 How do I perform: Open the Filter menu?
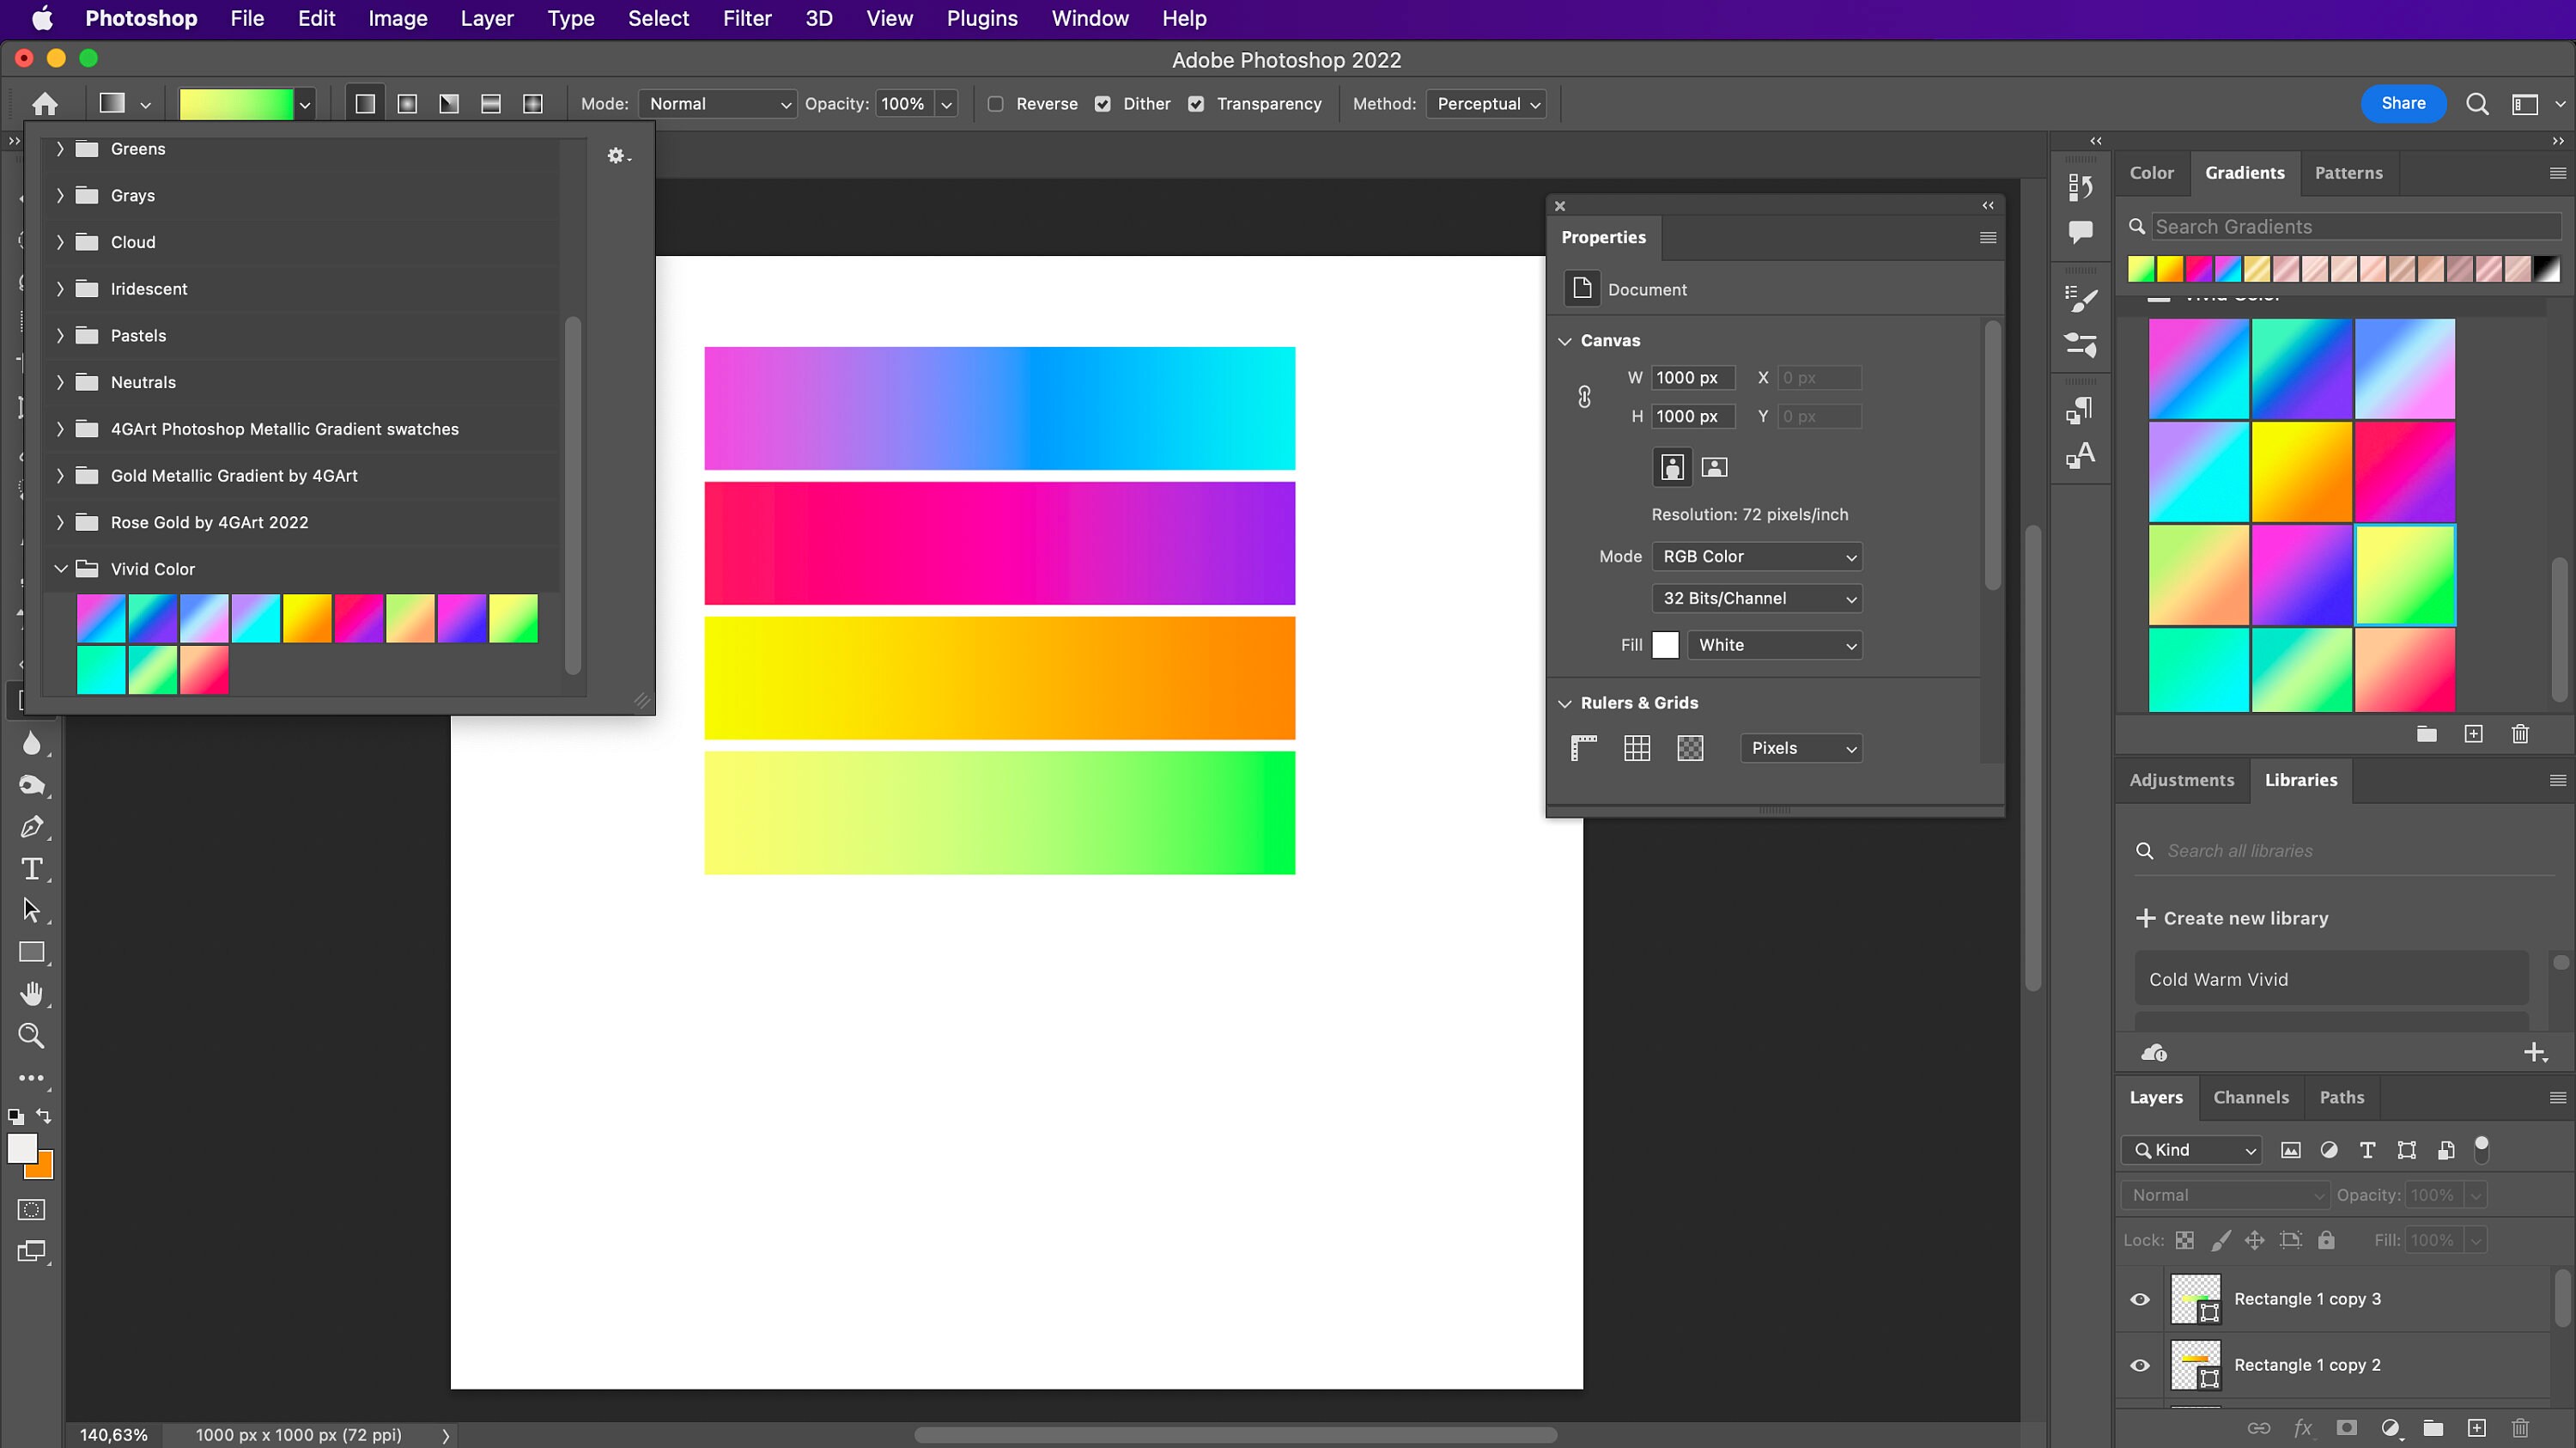click(x=746, y=18)
